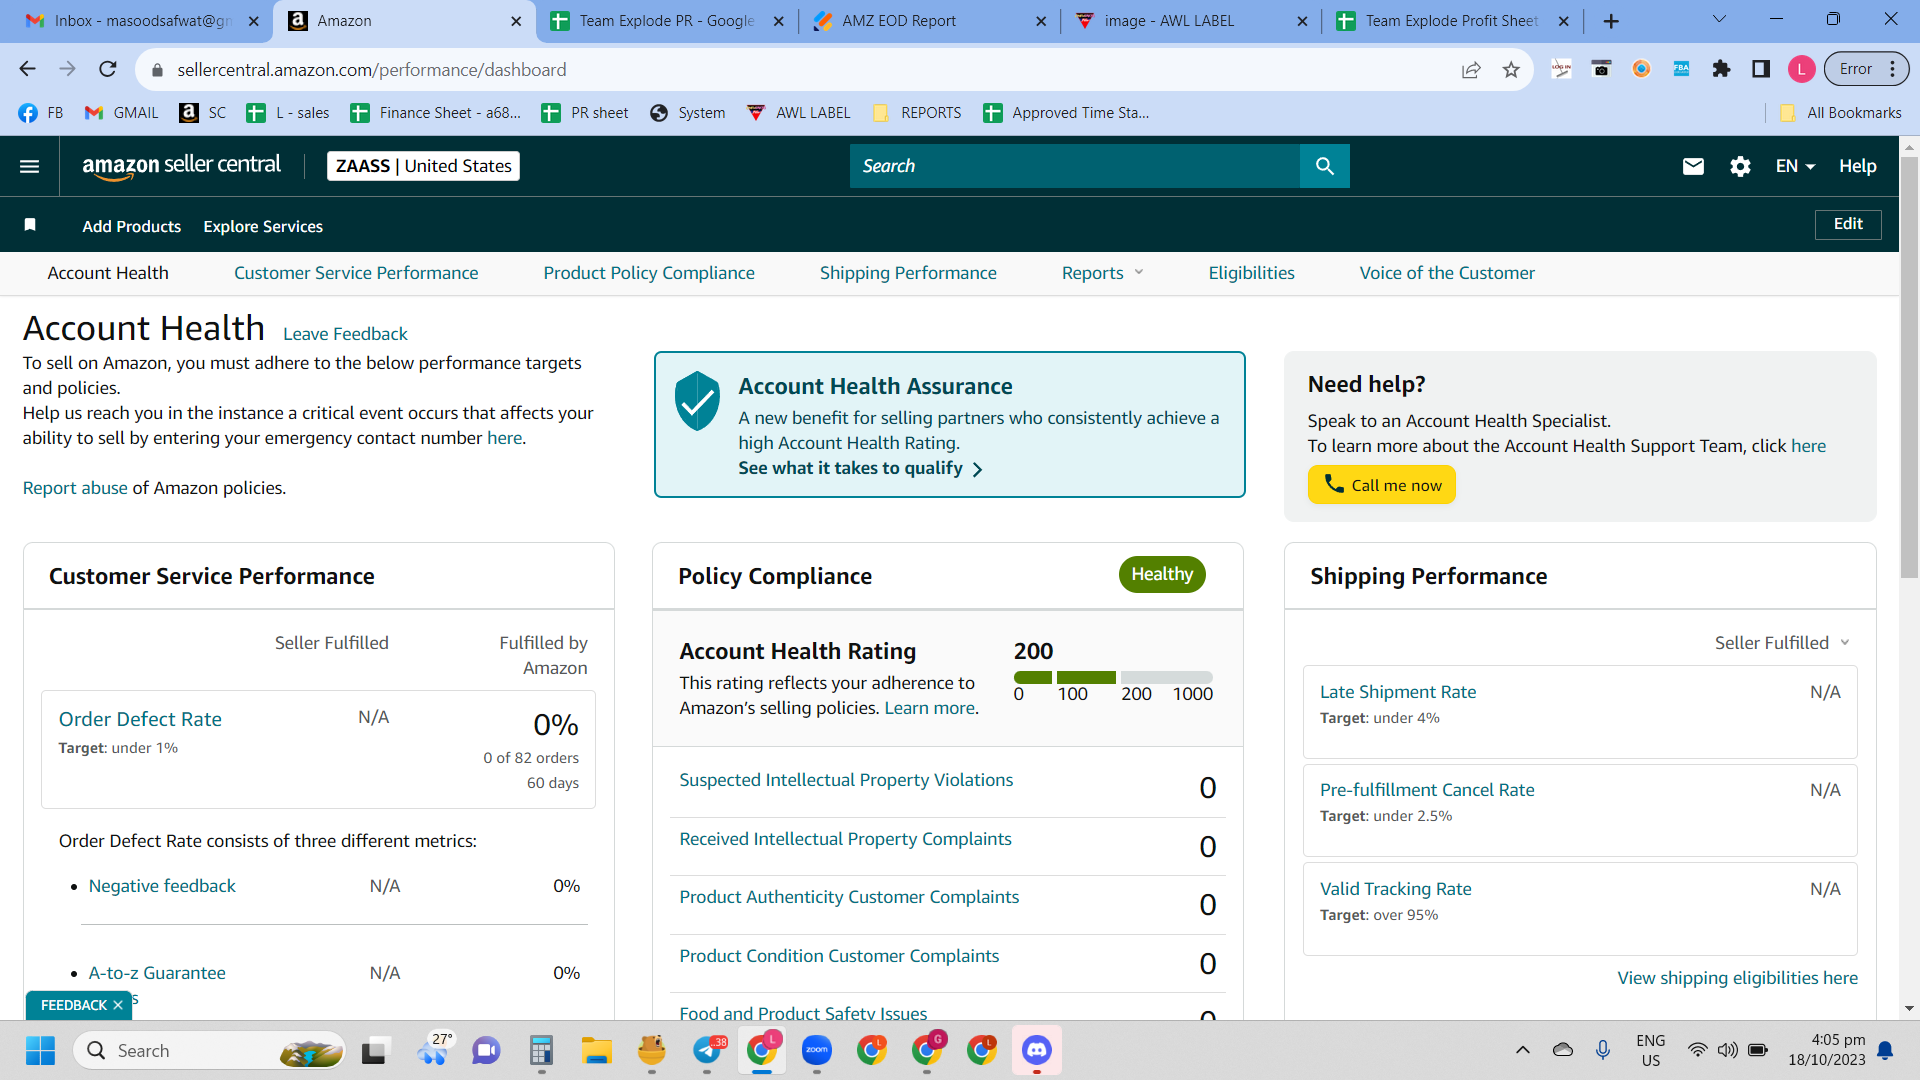Open new browser tab
Viewport: 1920px width, 1080px height.
[x=1611, y=21]
